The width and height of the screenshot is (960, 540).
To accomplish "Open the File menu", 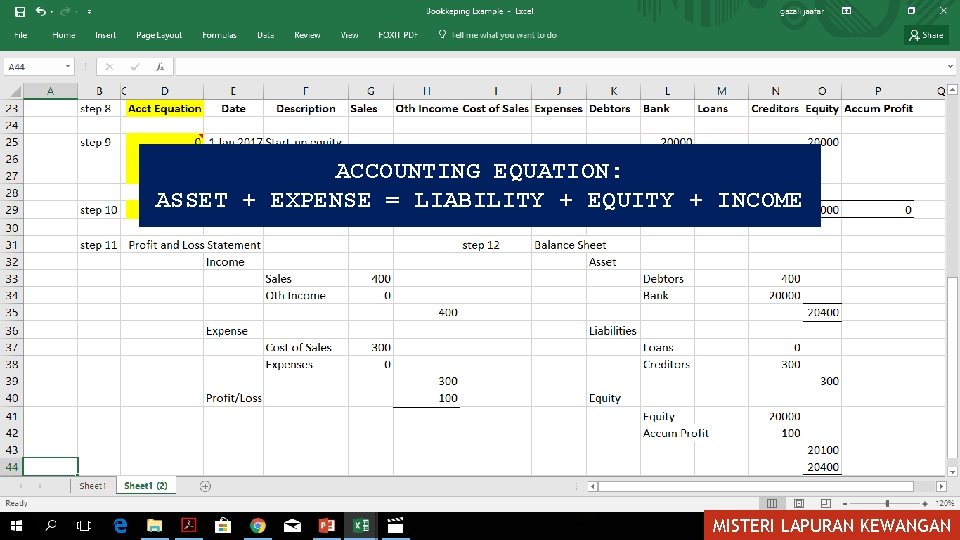I will [21, 35].
